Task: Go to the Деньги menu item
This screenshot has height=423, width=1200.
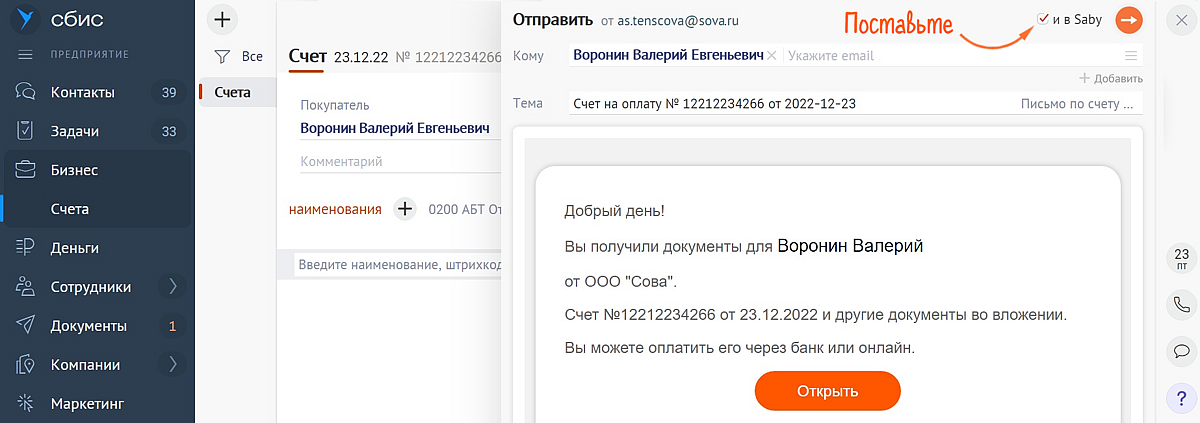Action: pyautogui.click(x=75, y=248)
